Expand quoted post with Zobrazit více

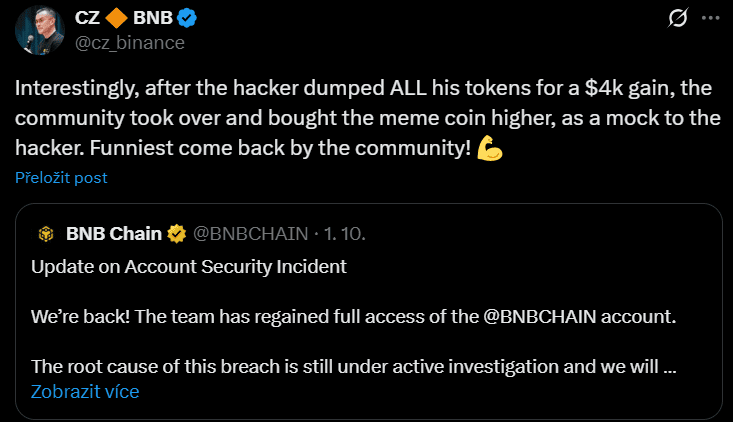tap(85, 391)
